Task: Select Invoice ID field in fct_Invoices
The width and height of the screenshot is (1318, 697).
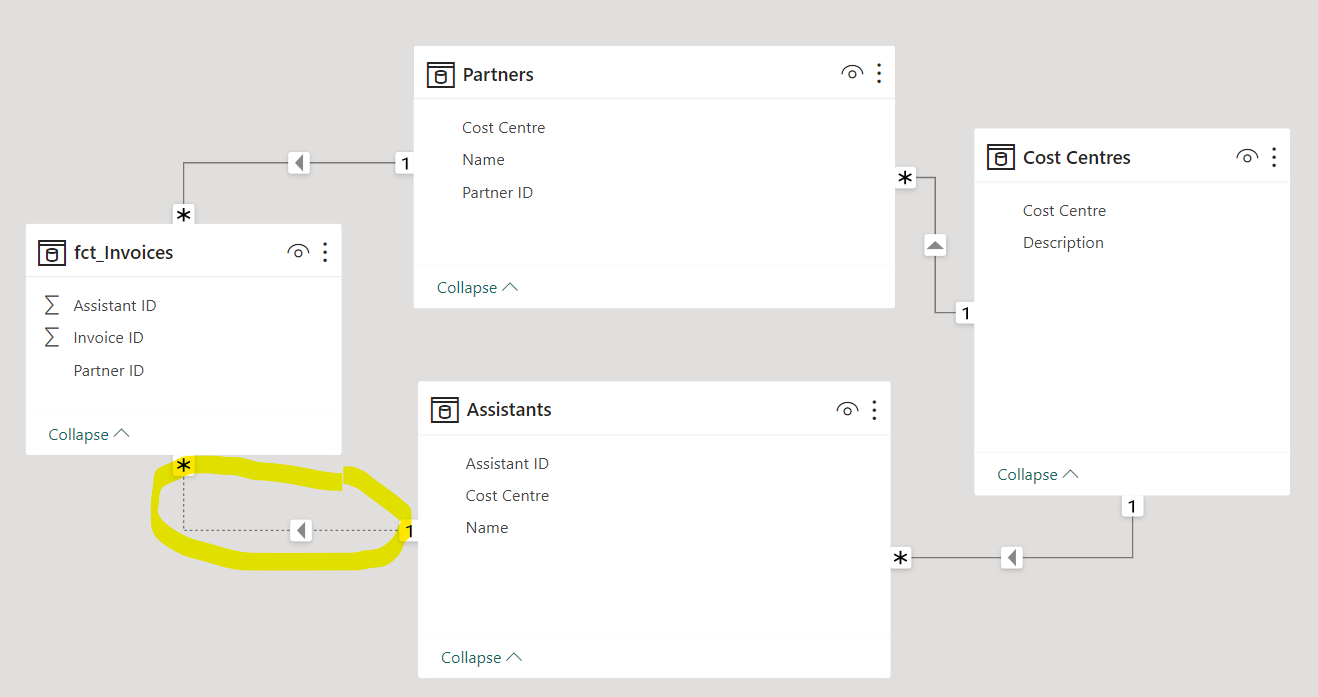Action: (x=108, y=338)
